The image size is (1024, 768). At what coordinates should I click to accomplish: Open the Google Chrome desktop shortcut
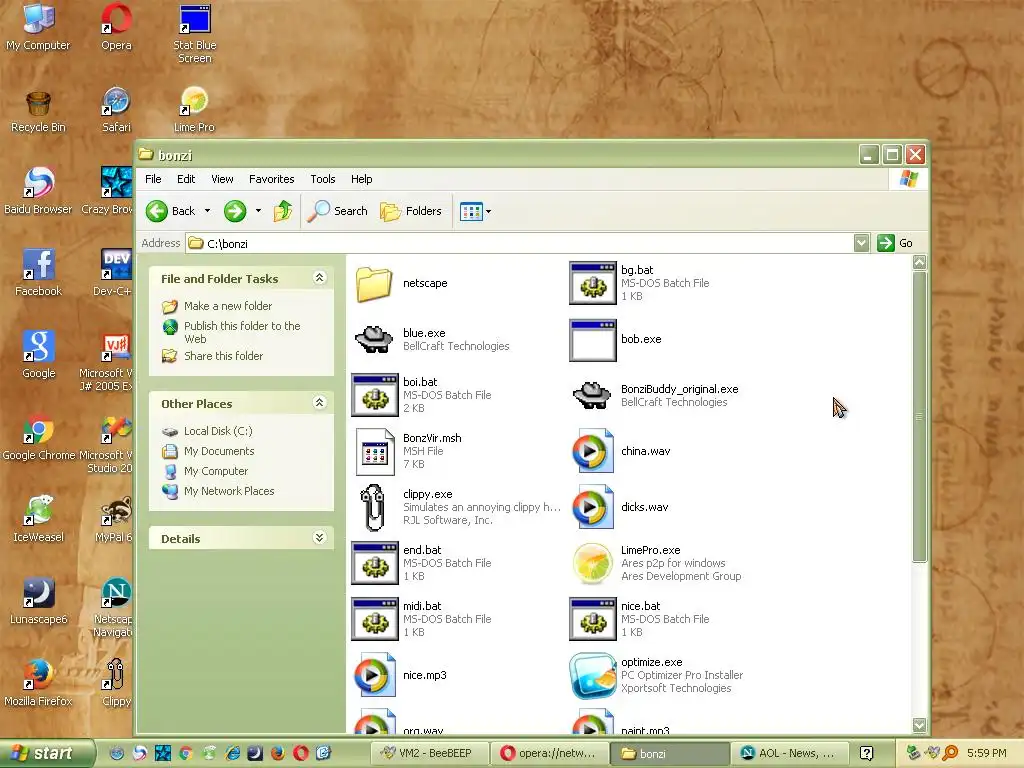point(38,438)
